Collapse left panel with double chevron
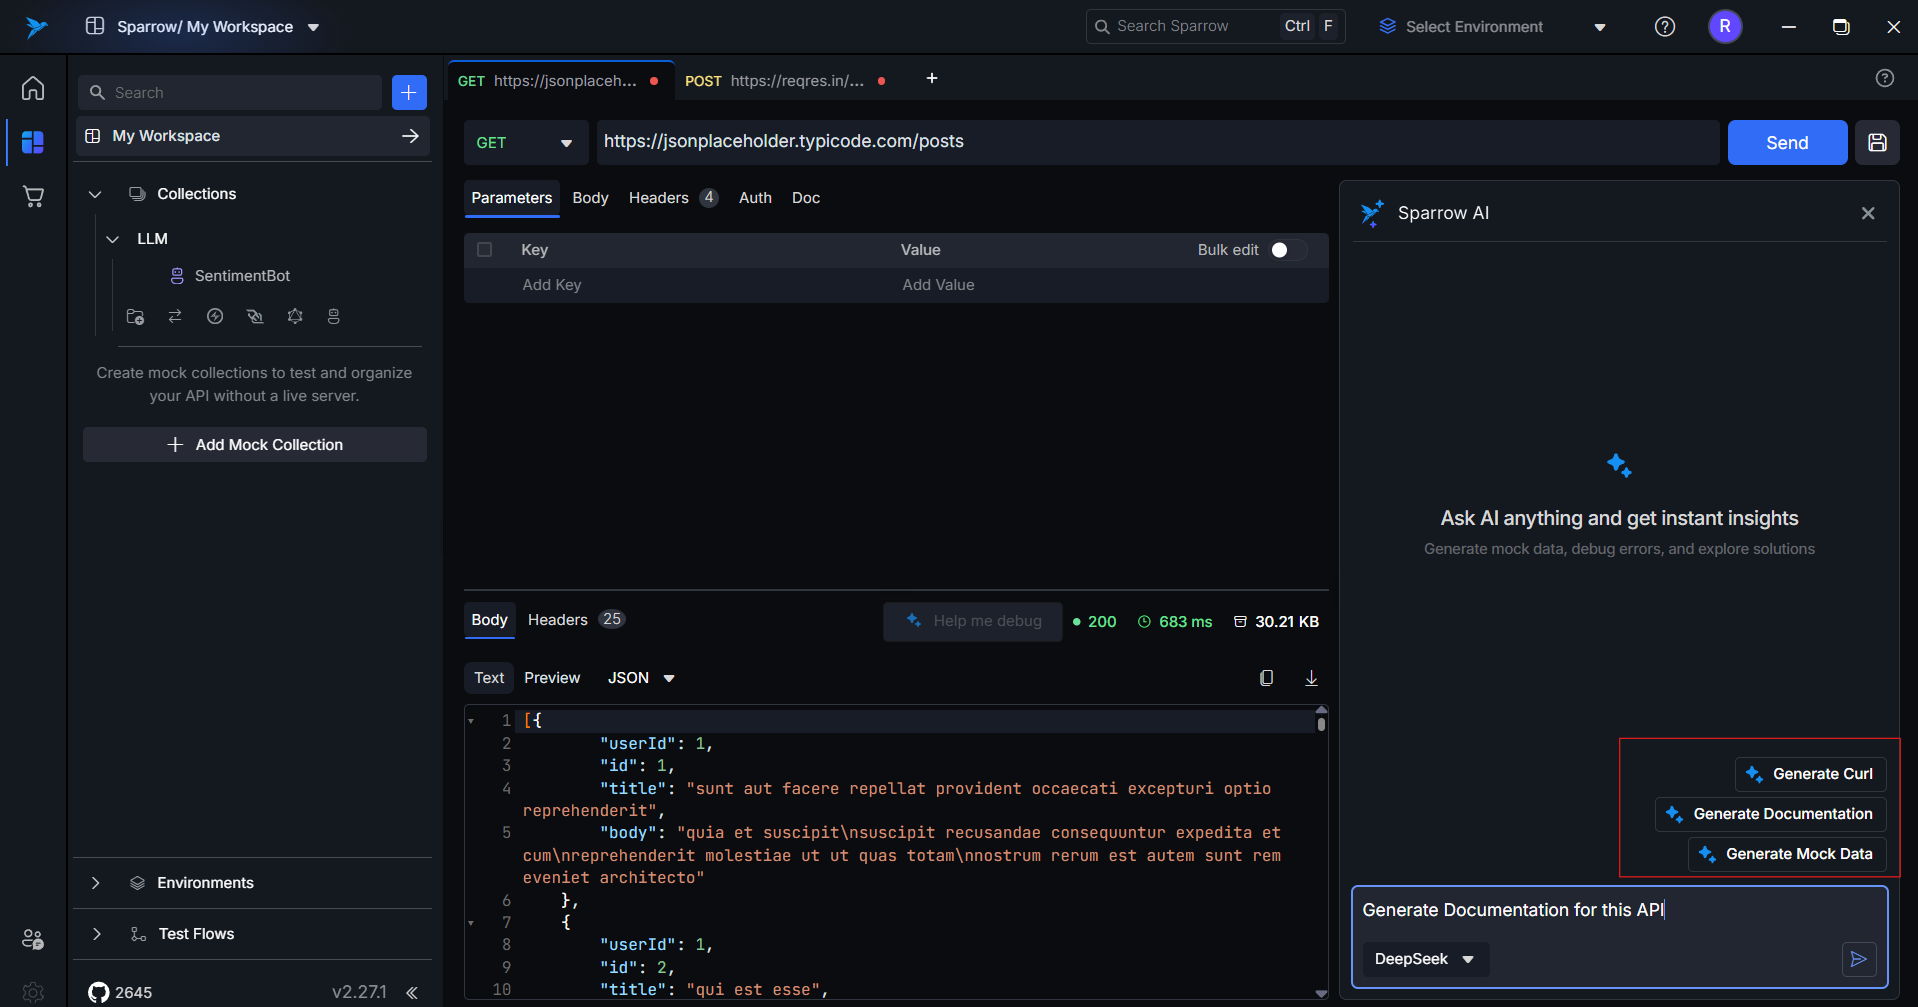The image size is (1918, 1007). point(412,992)
